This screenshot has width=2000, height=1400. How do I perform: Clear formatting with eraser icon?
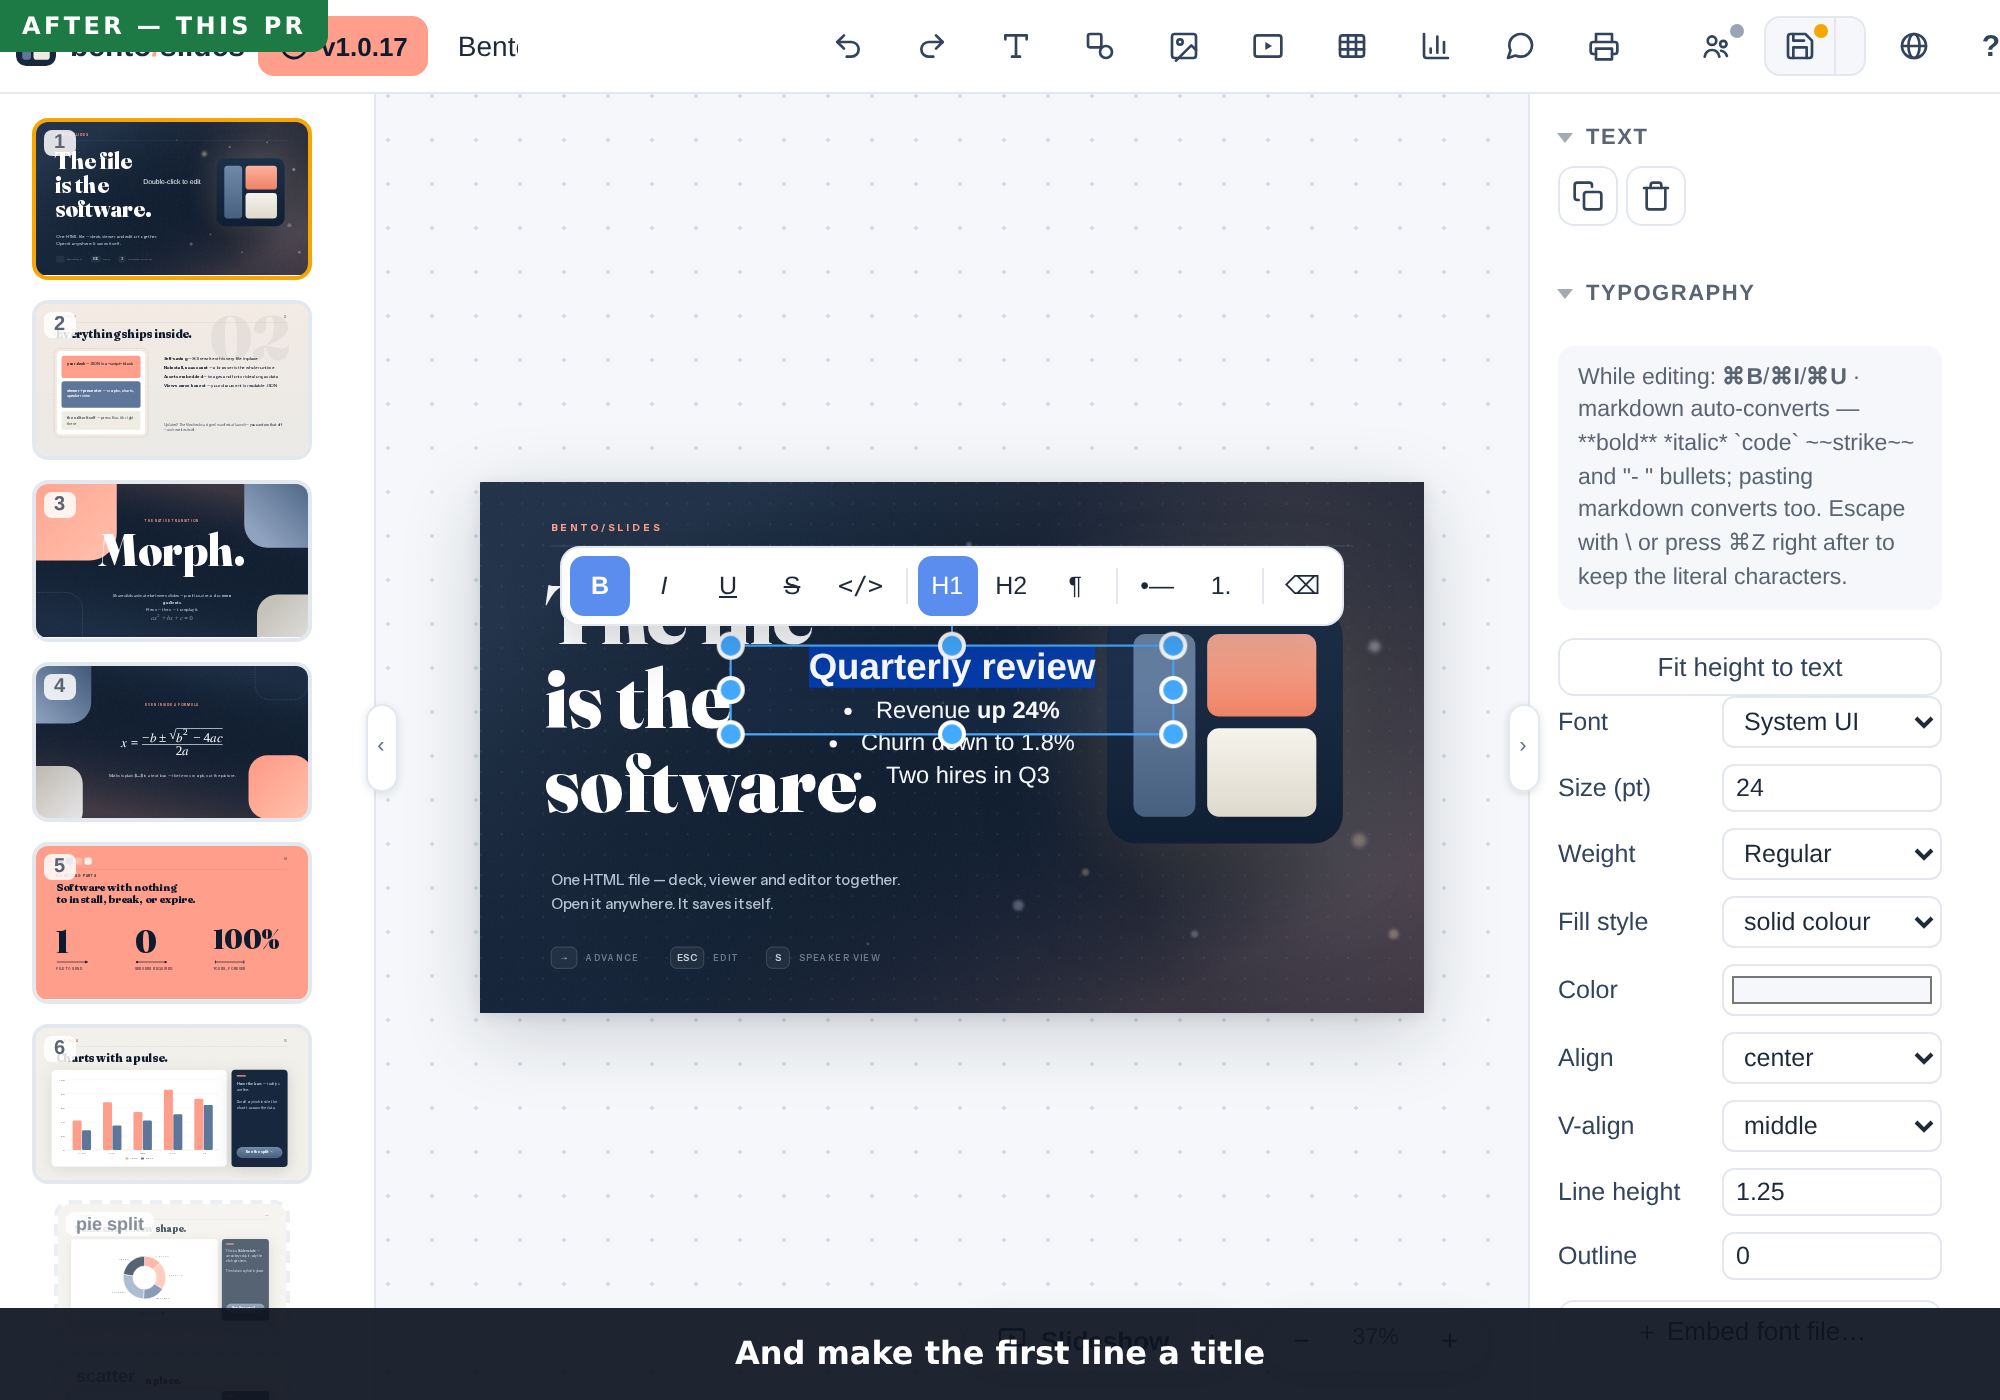pos(1302,586)
